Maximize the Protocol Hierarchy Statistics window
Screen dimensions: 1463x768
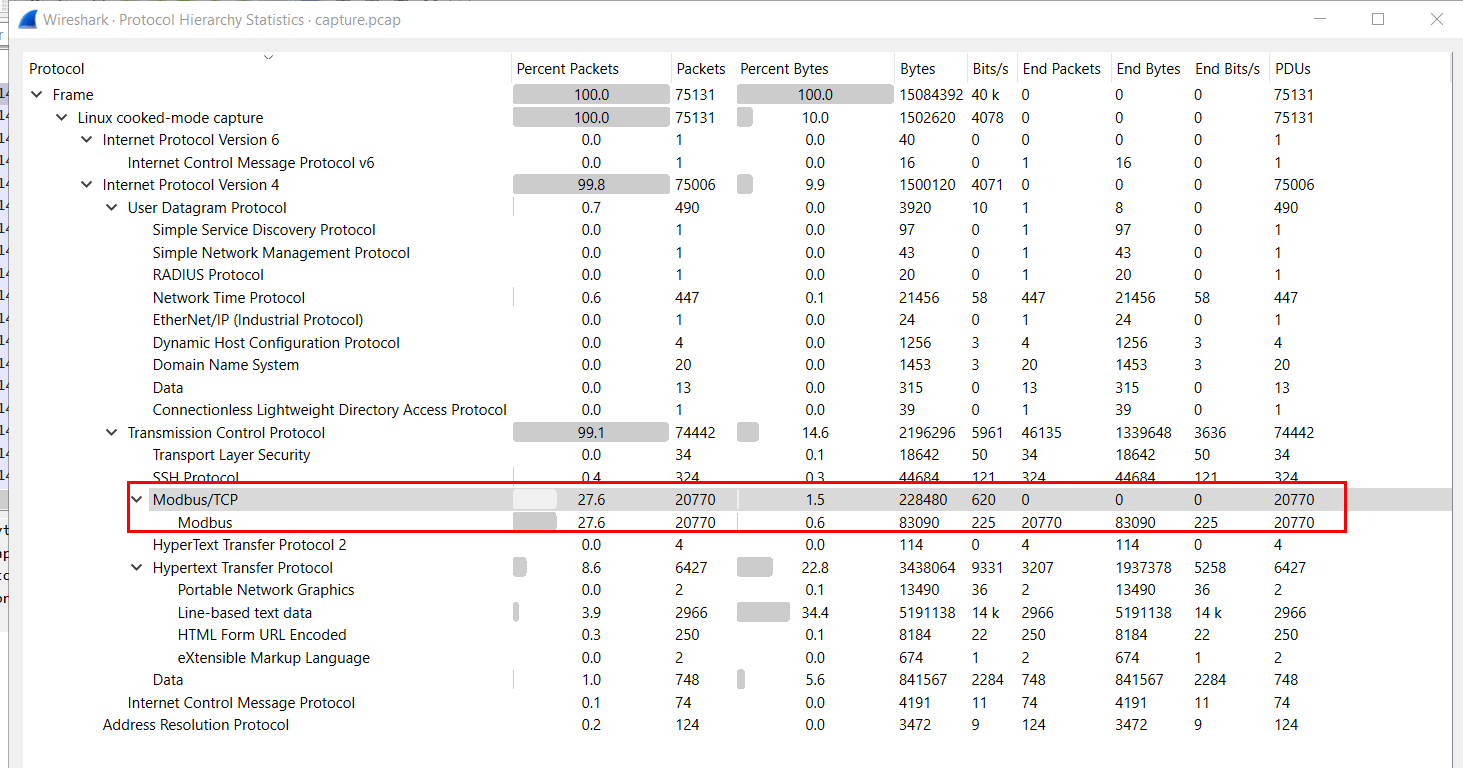(x=1378, y=19)
